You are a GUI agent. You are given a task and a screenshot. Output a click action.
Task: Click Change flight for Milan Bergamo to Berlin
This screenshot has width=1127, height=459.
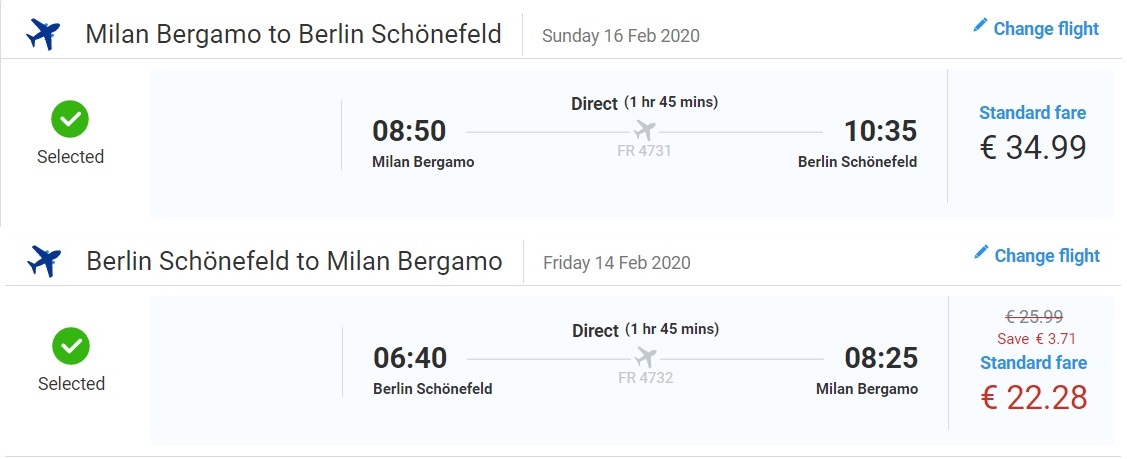[x=1046, y=29]
